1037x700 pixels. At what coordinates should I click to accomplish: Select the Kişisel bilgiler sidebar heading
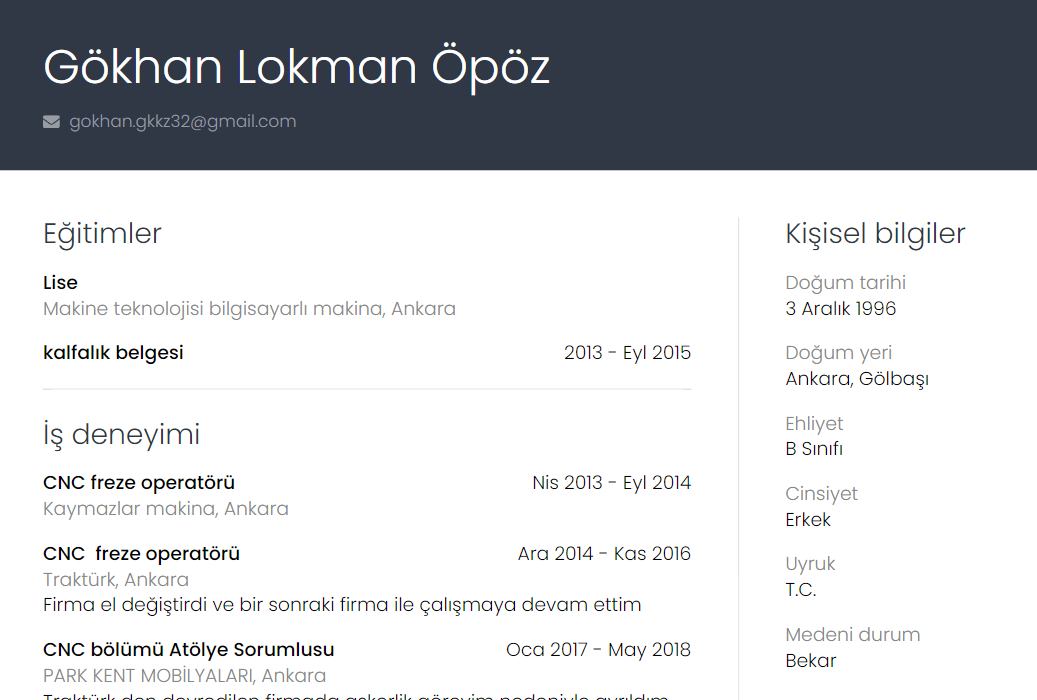[875, 234]
